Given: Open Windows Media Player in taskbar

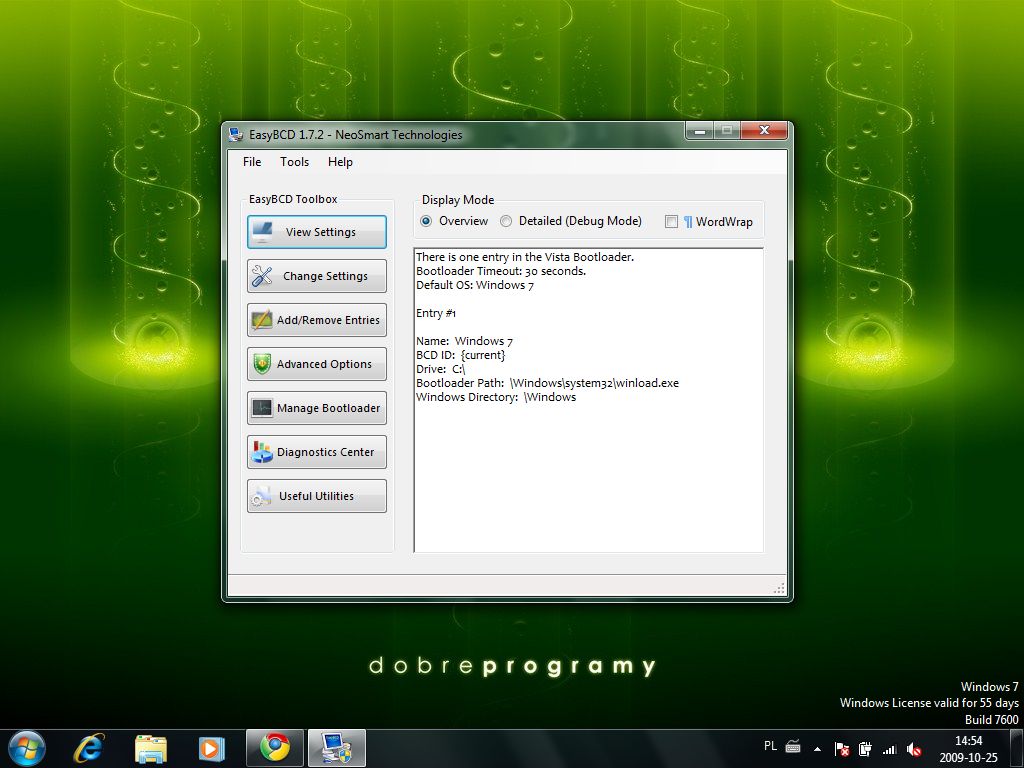Looking at the screenshot, I should 211,747.
